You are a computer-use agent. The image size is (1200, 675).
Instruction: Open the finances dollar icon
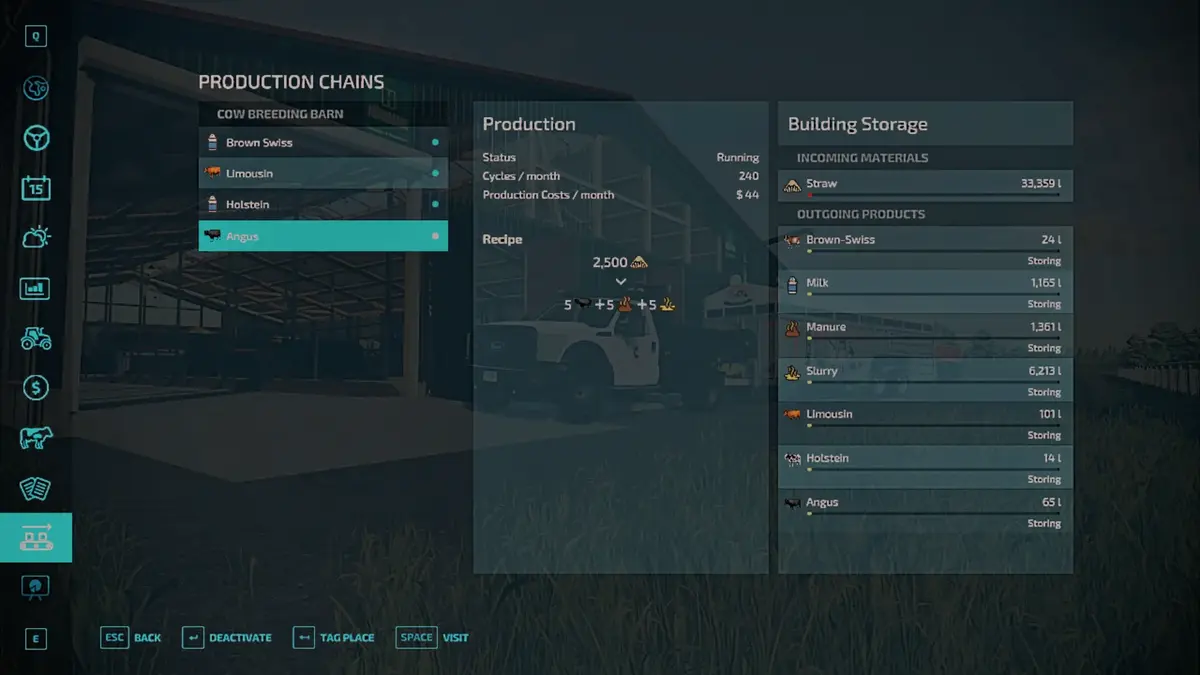click(36, 388)
